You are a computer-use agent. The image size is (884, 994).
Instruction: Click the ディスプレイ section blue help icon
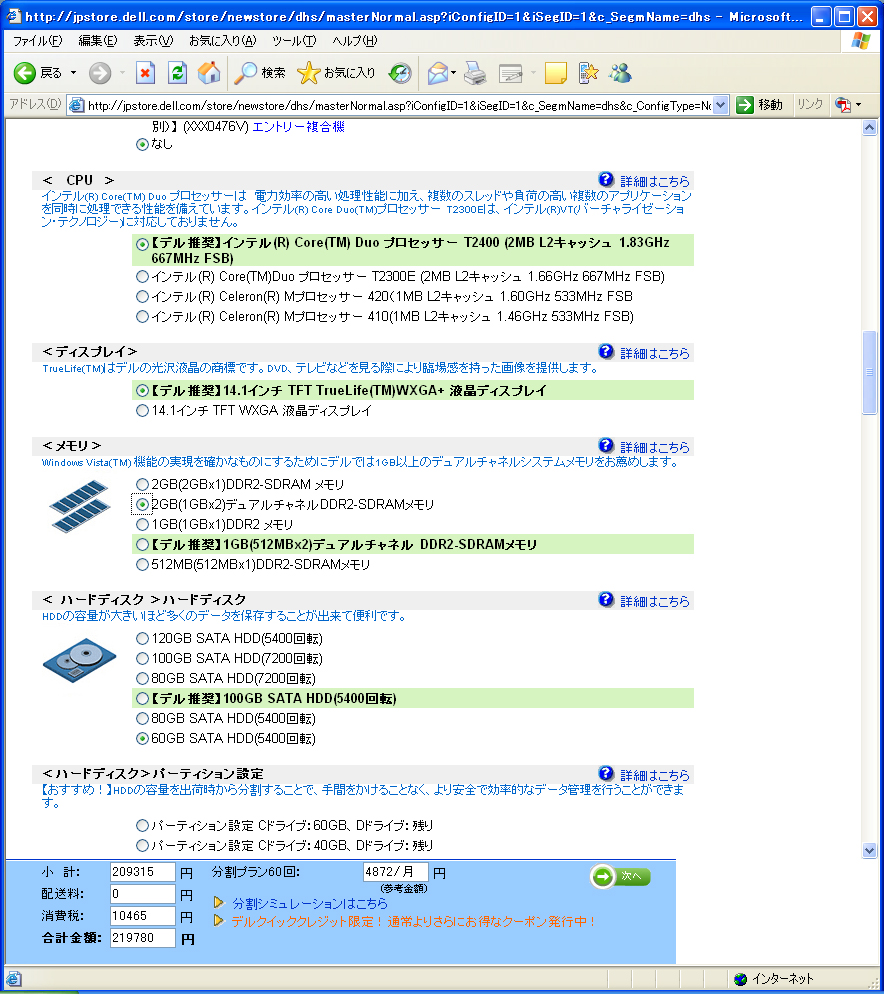point(606,351)
